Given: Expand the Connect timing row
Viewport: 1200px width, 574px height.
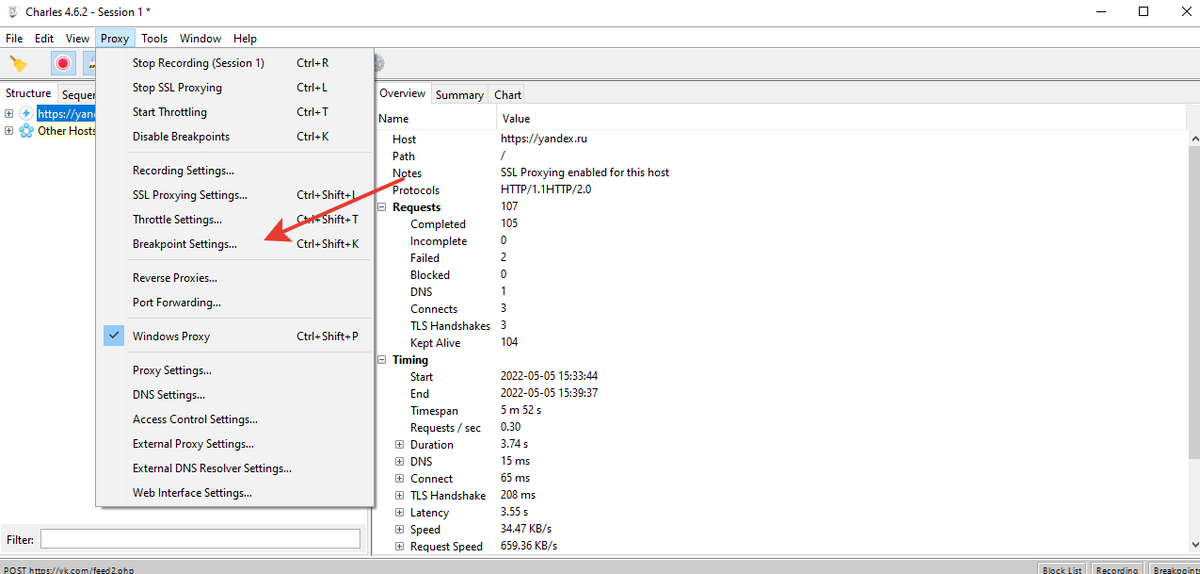Looking at the screenshot, I should (399, 479).
